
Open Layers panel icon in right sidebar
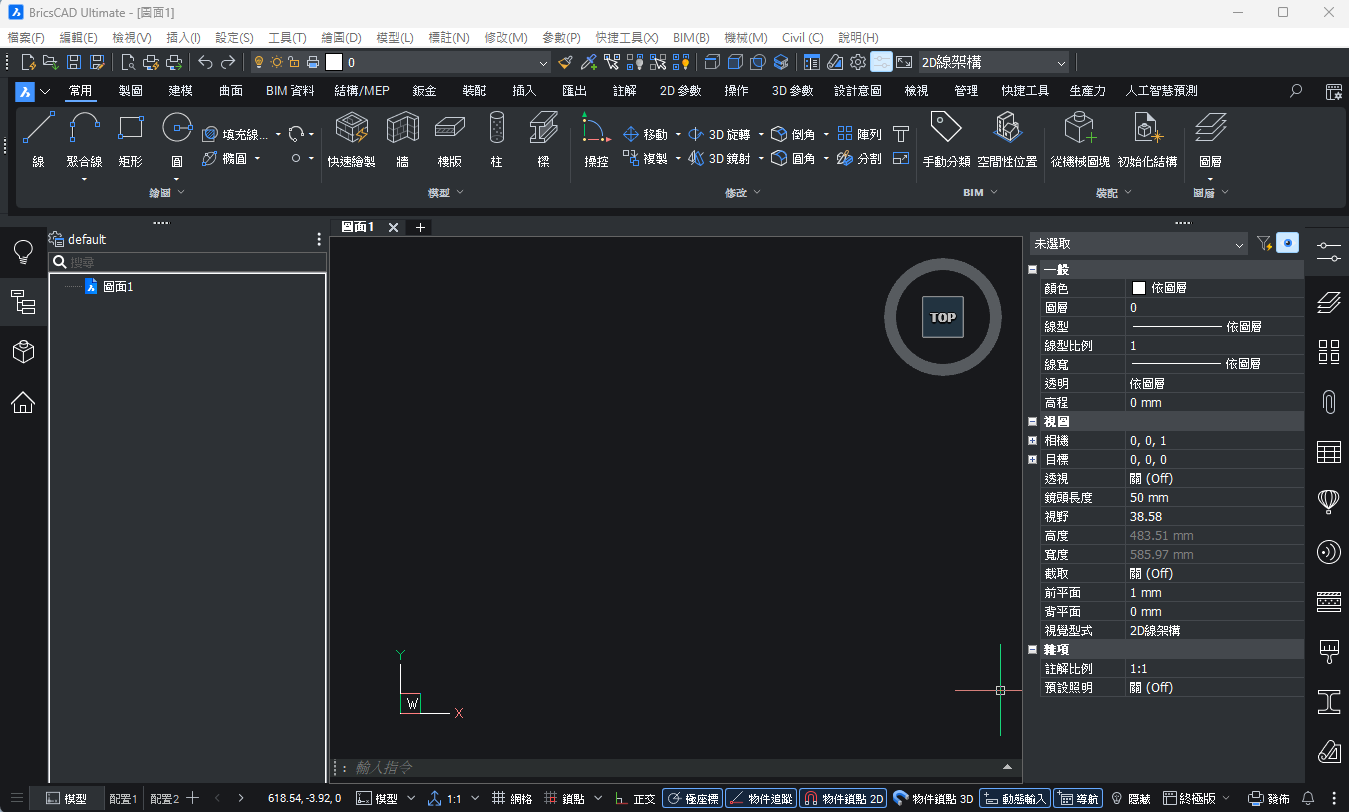point(1328,301)
